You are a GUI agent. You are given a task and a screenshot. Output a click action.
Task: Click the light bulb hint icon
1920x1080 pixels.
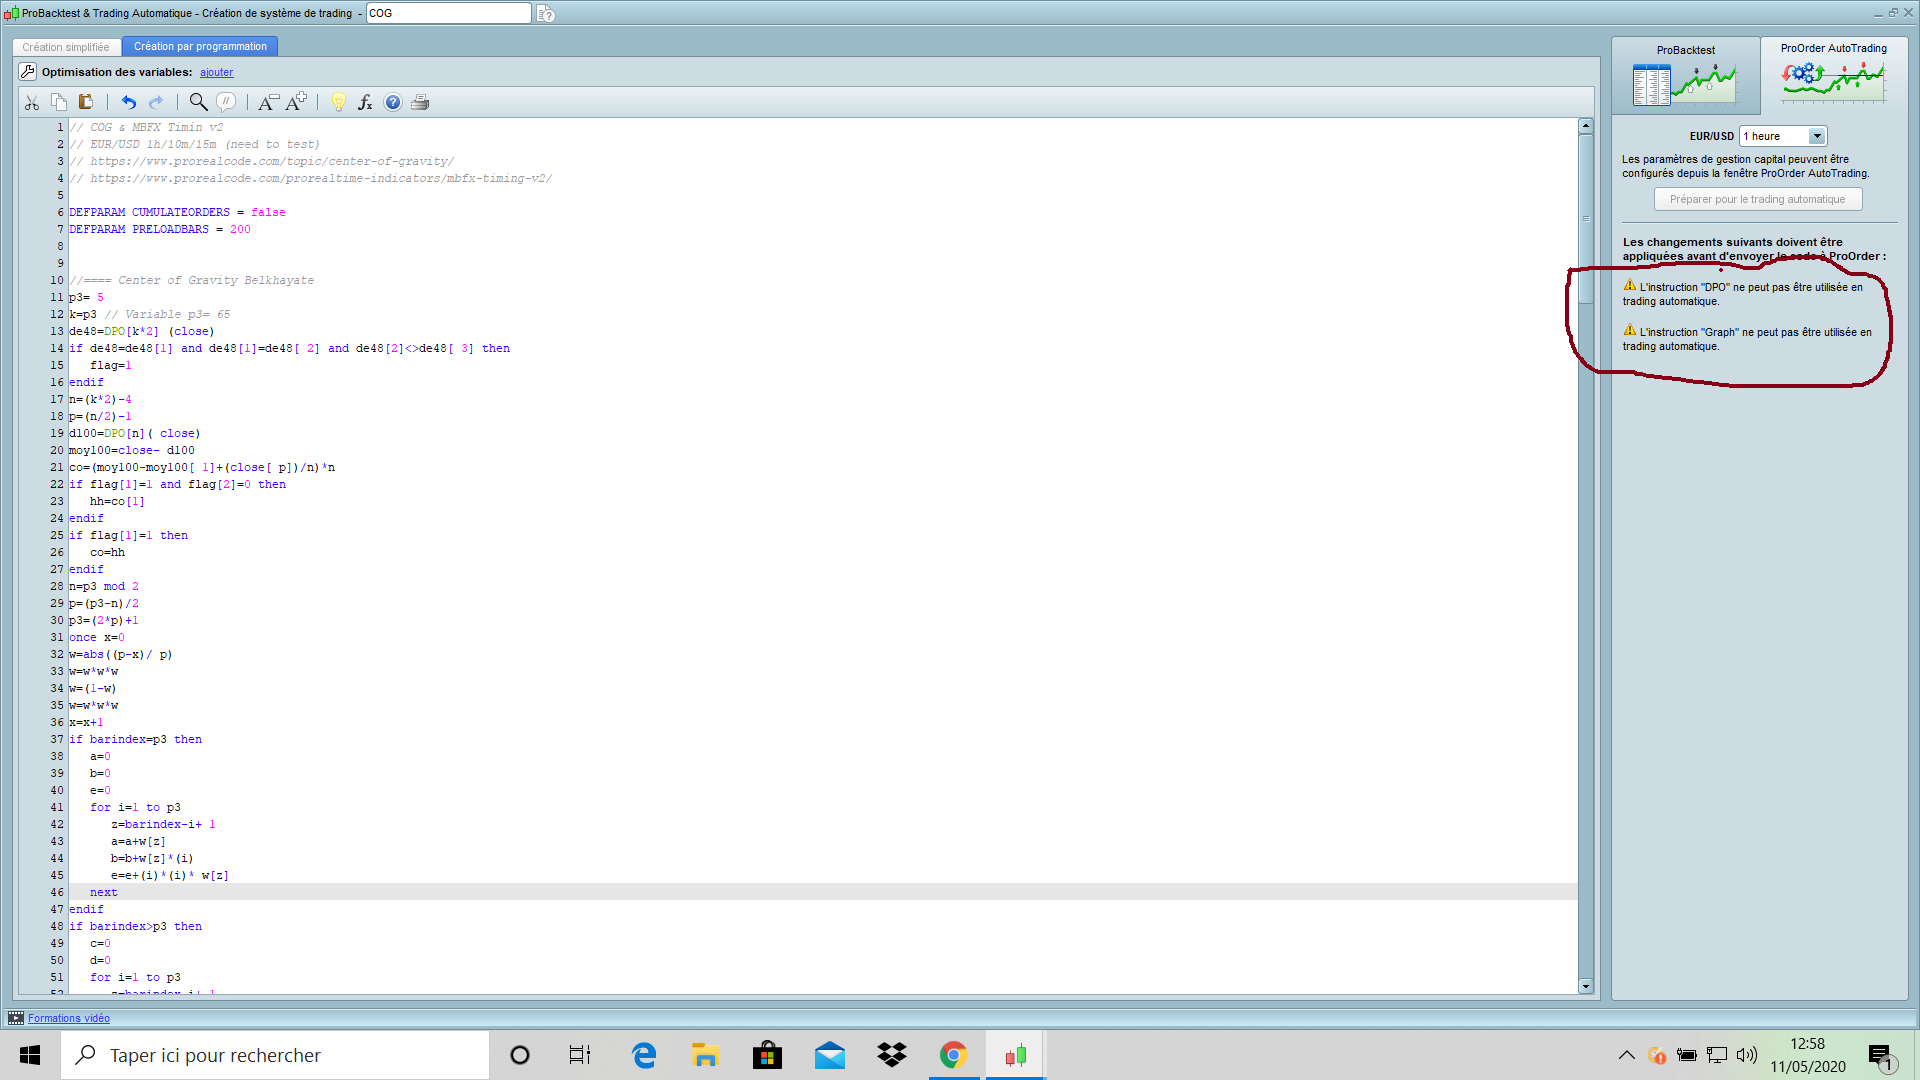pos(338,102)
